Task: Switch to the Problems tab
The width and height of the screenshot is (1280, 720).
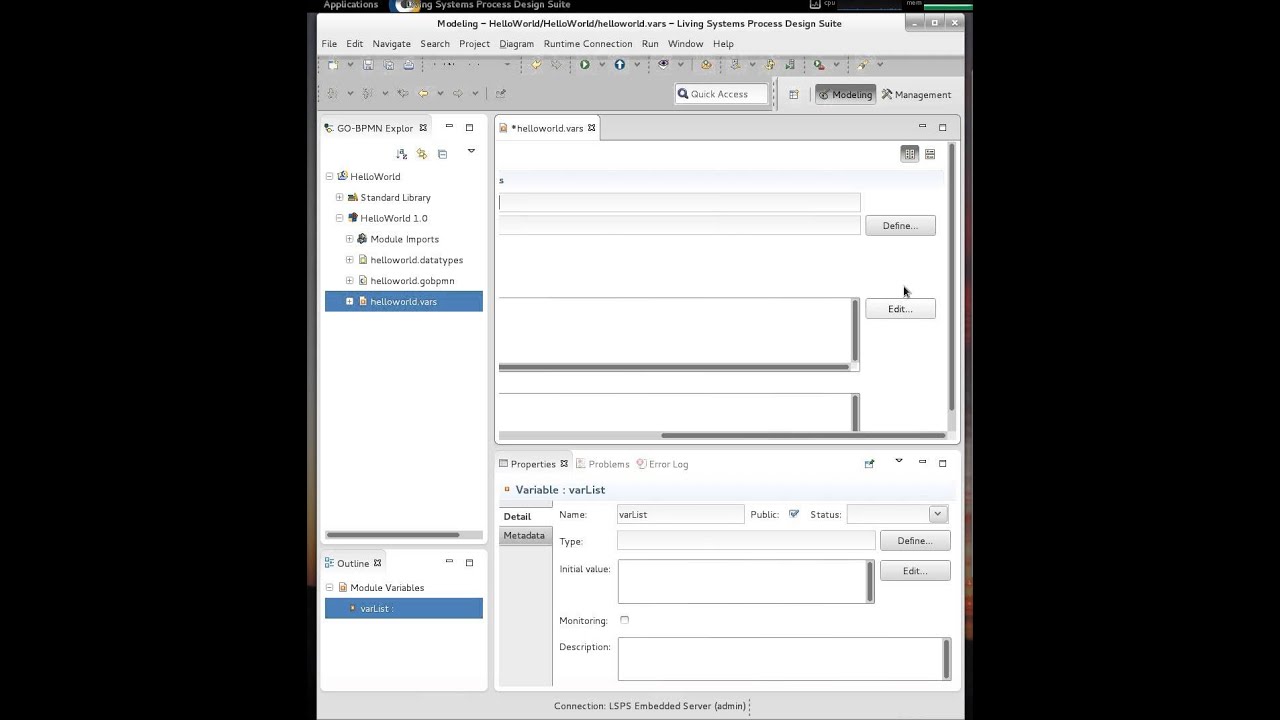Action: pos(602,464)
